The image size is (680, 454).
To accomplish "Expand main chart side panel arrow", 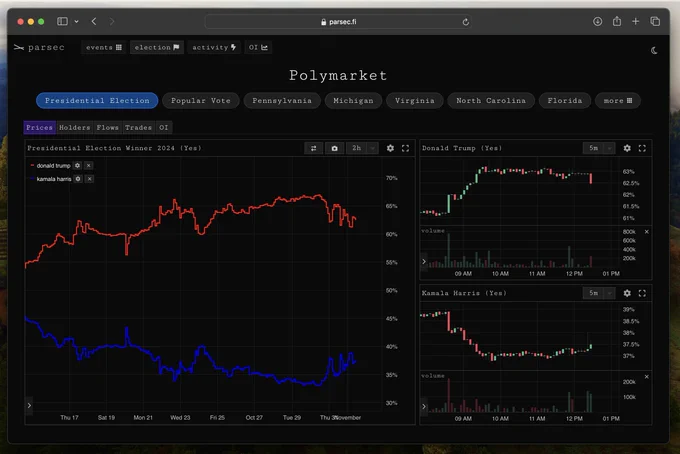I will pos(29,405).
